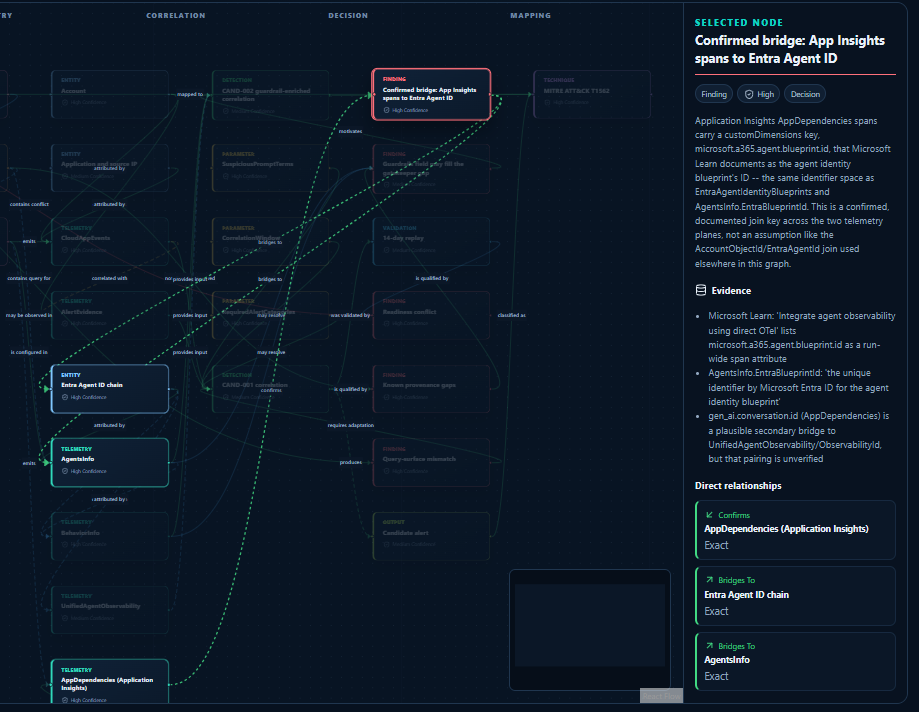Open the Query-surface mismatch finding node
The height and width of the screenshot is (712, 919).
pyautogui.click(x=431, y=463)
